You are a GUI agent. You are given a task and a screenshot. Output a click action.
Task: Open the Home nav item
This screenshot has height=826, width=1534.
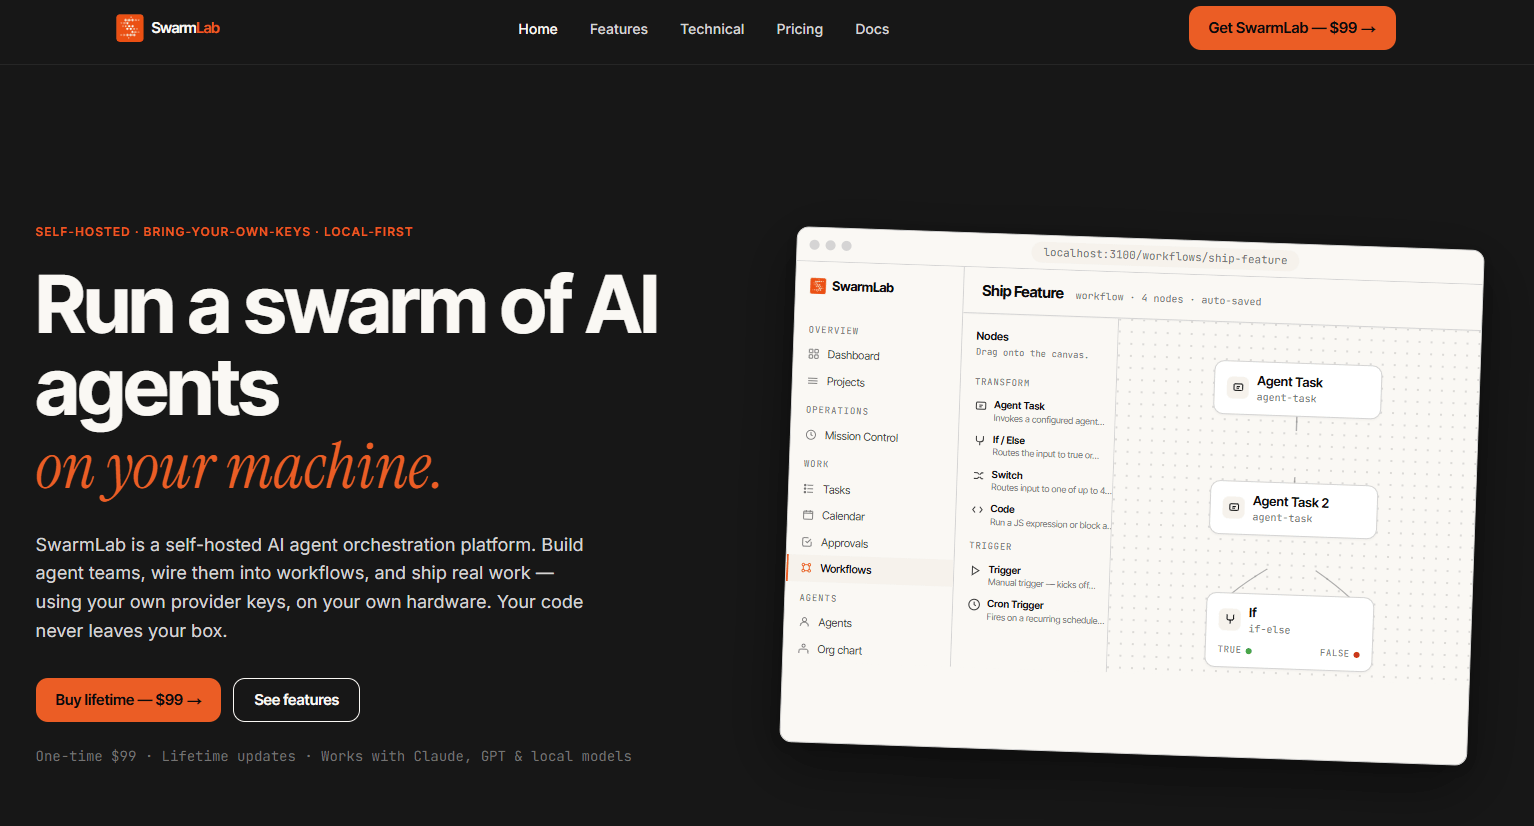538,29
